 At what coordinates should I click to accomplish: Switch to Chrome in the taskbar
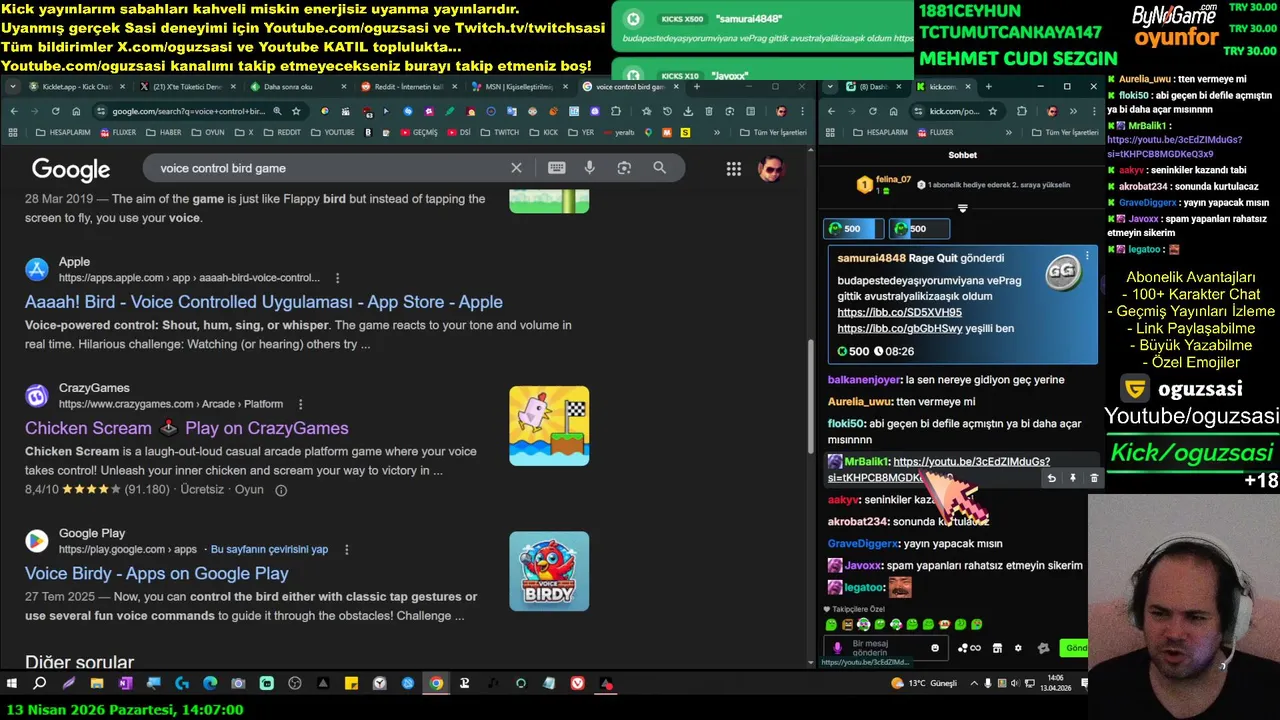(x=436, y=684)
